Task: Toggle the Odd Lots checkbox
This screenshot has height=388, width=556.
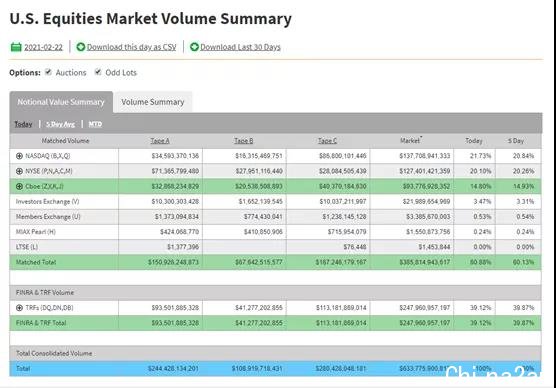Action: coord(98,72)
